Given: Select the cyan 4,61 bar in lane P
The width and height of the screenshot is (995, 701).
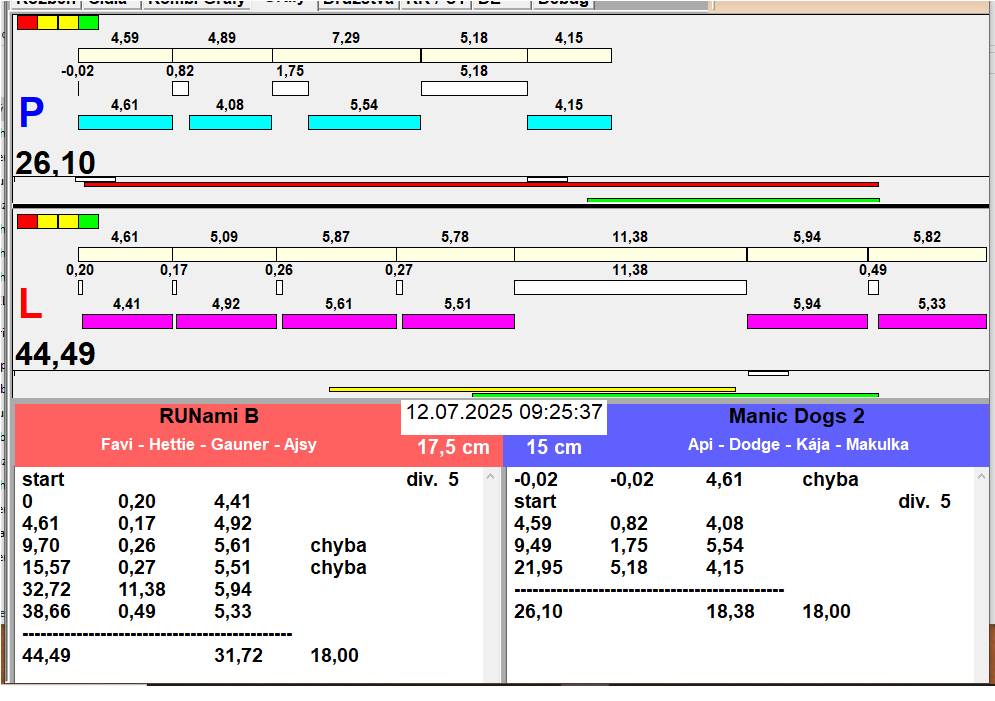Looking at the screenshot, I should [x=125, y=122].
